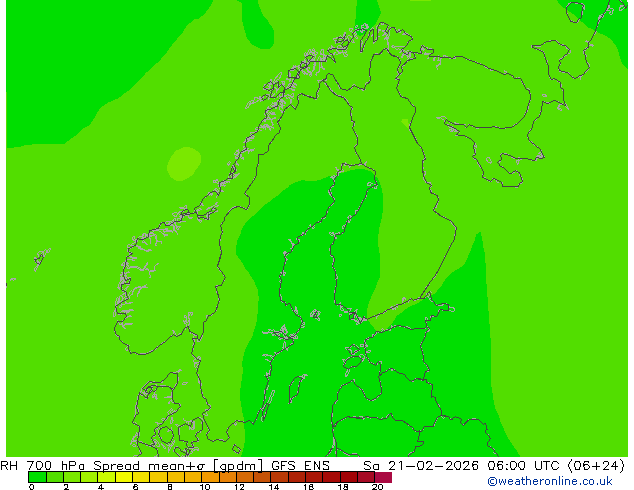Choose the legend swatch just right of label 16
The image size is (634, 490).
click(314, 477)
